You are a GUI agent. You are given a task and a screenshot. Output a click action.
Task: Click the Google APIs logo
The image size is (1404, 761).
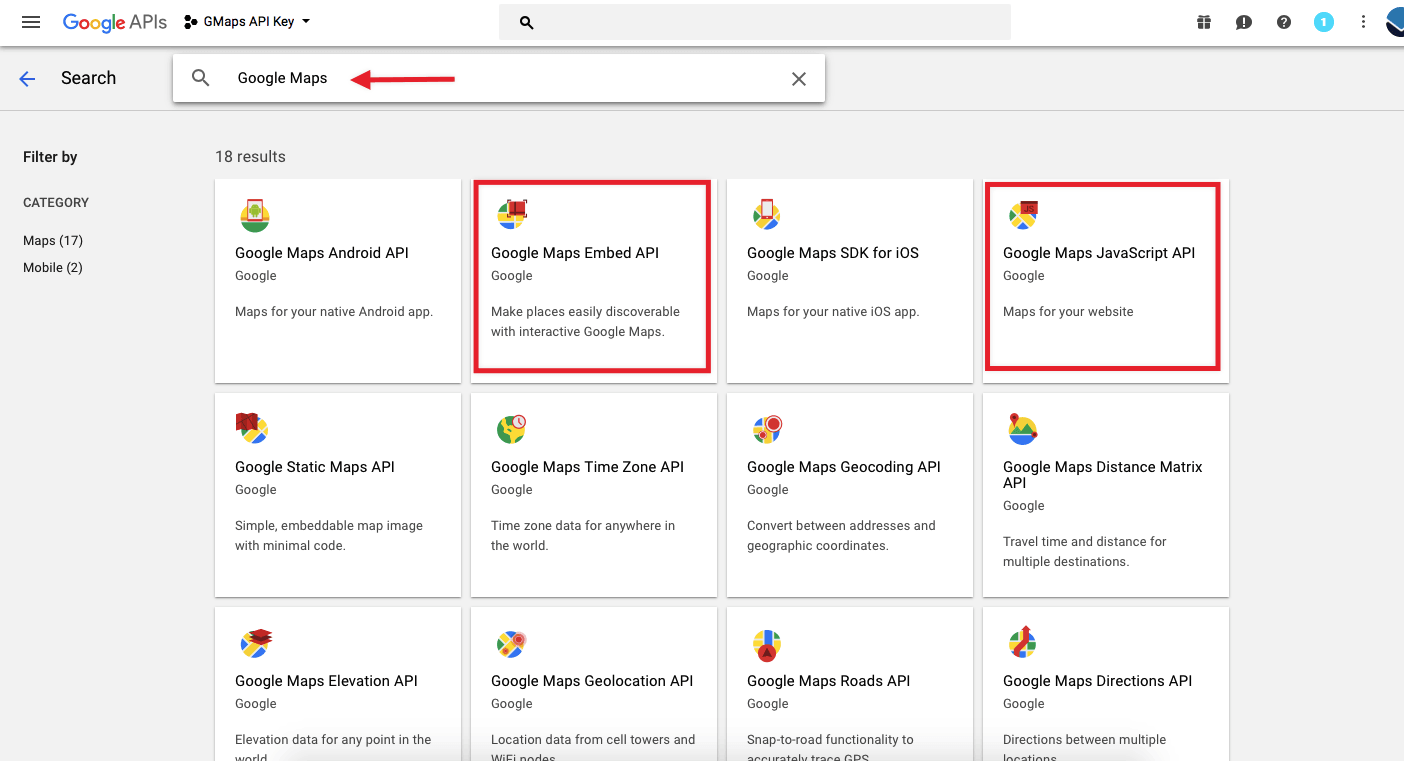(114, 22)
